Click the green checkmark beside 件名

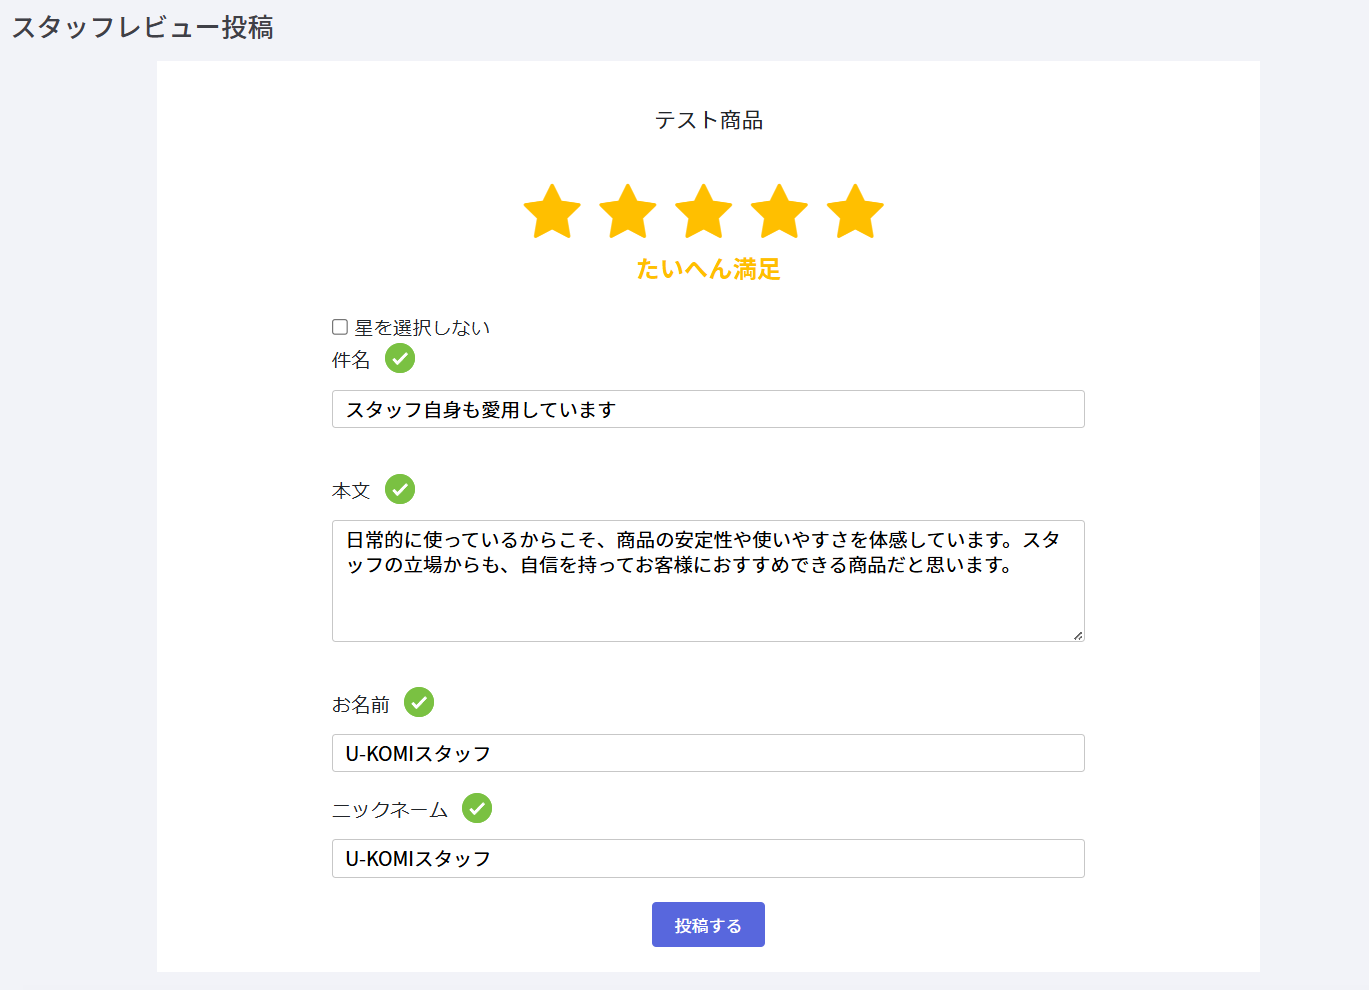pos(400,358)
